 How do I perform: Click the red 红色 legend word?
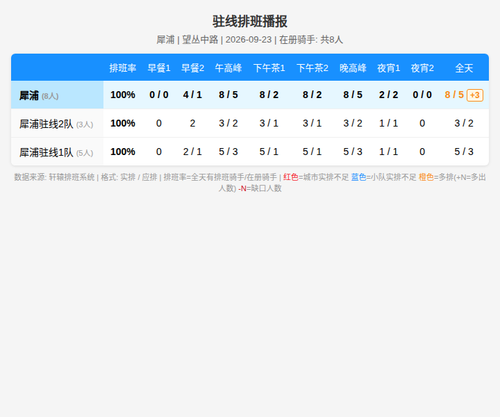(291, 177)
